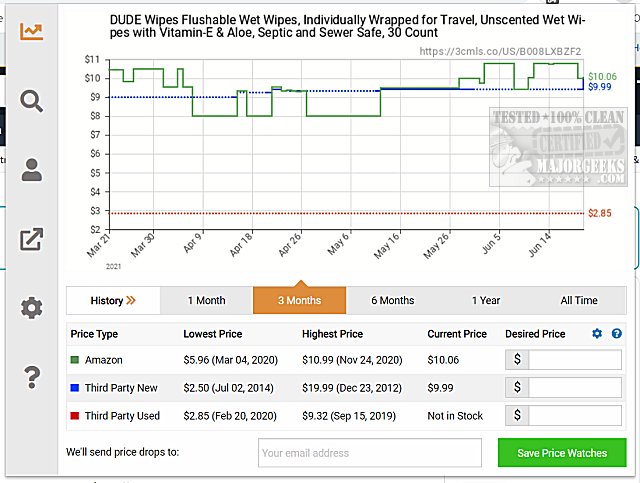
Task: Click the gear icon beside Desired Price
Action: tap(597, 334)
